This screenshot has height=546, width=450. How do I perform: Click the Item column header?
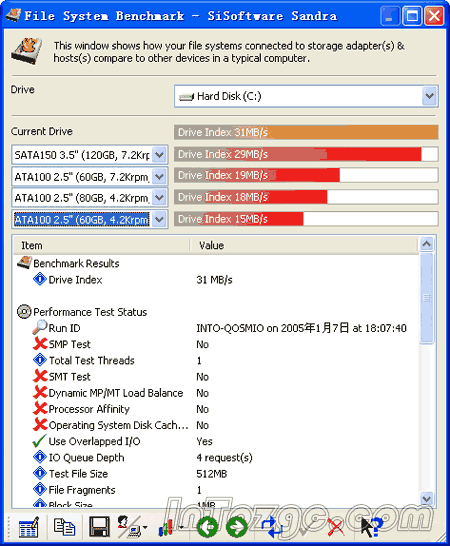(102, 245)
